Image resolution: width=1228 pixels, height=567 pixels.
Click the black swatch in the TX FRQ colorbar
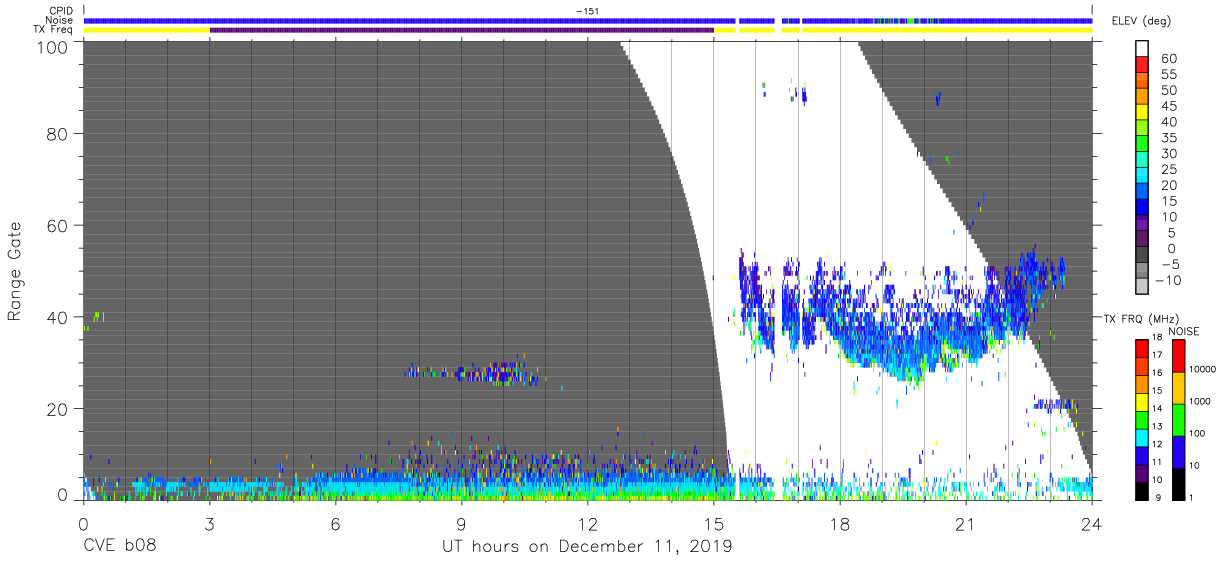pyautogui.click(x=1142, y=491)
